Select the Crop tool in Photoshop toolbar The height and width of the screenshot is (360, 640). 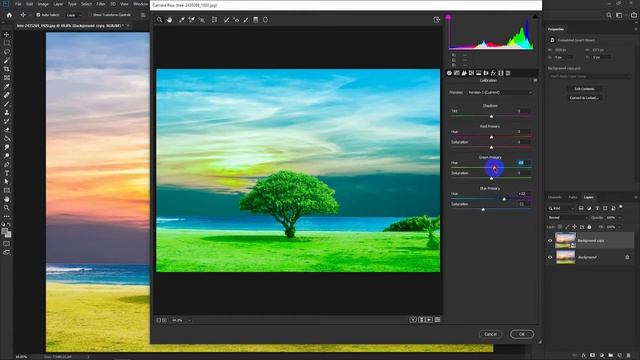point(7,69)
